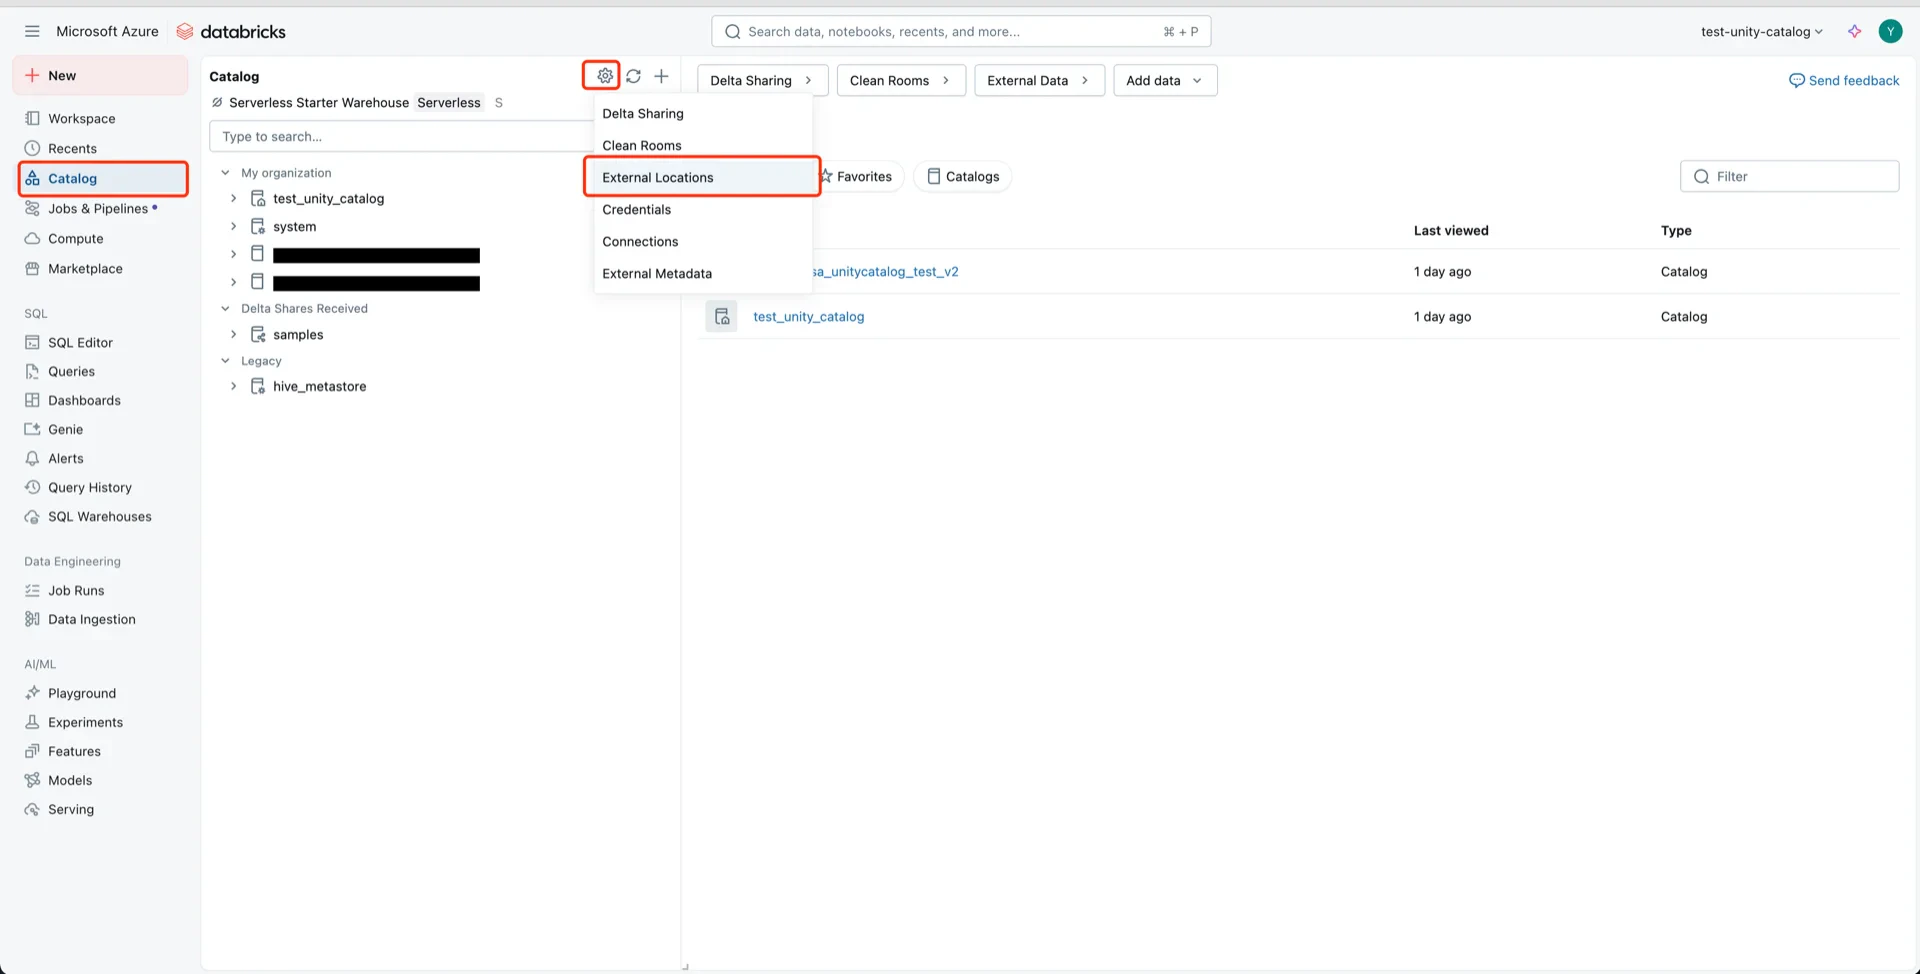Choose External Metadata in the gear menu

tap(703, 273)
